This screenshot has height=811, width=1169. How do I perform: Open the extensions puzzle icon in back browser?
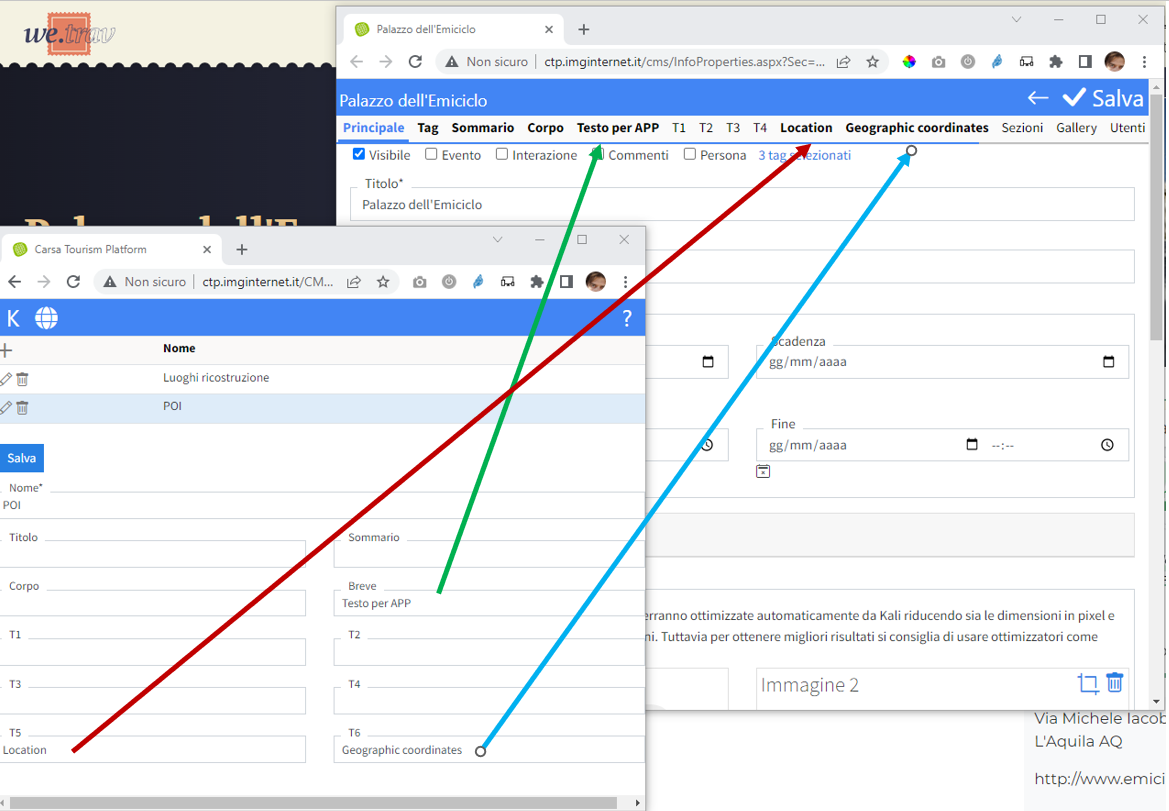pos(1056,62)
